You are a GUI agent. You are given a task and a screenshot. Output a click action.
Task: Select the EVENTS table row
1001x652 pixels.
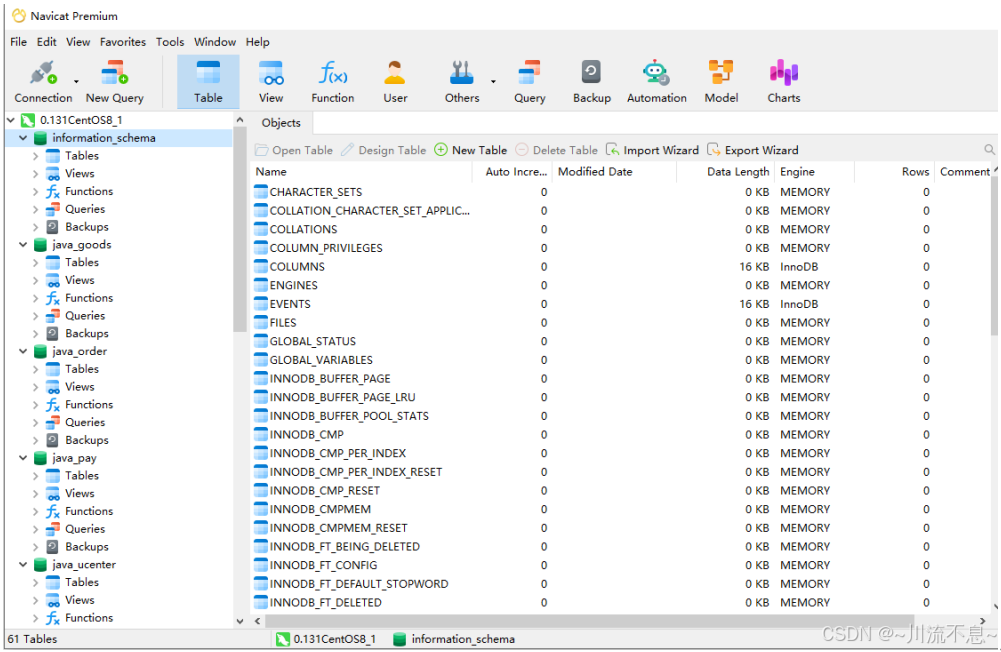pyautogui.click(x=621, y=304)
